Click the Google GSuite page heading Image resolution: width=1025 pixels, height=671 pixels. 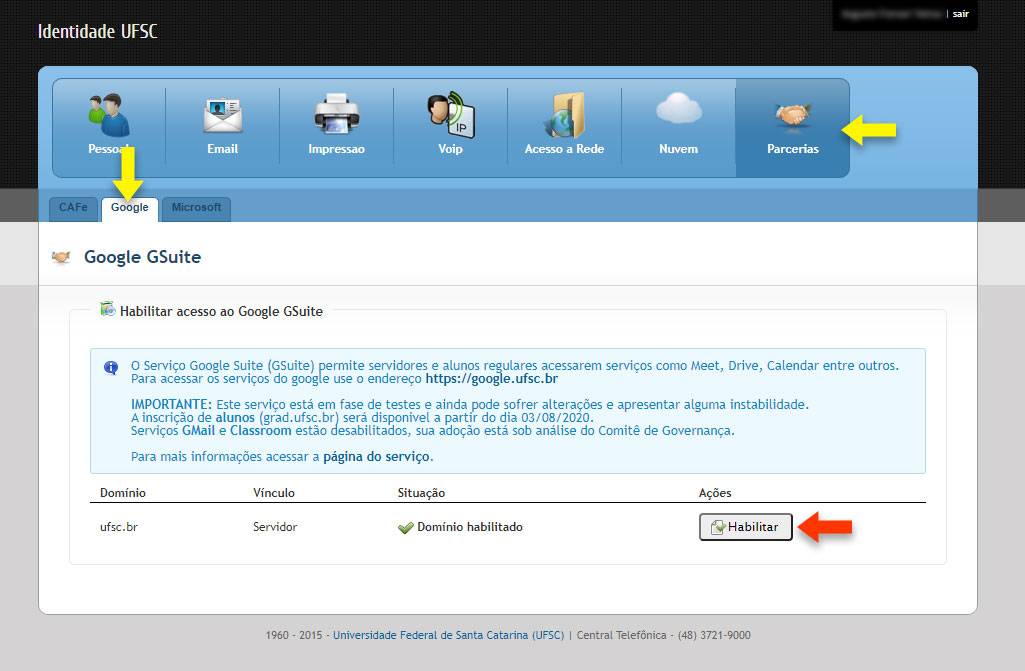click(143, 257)
